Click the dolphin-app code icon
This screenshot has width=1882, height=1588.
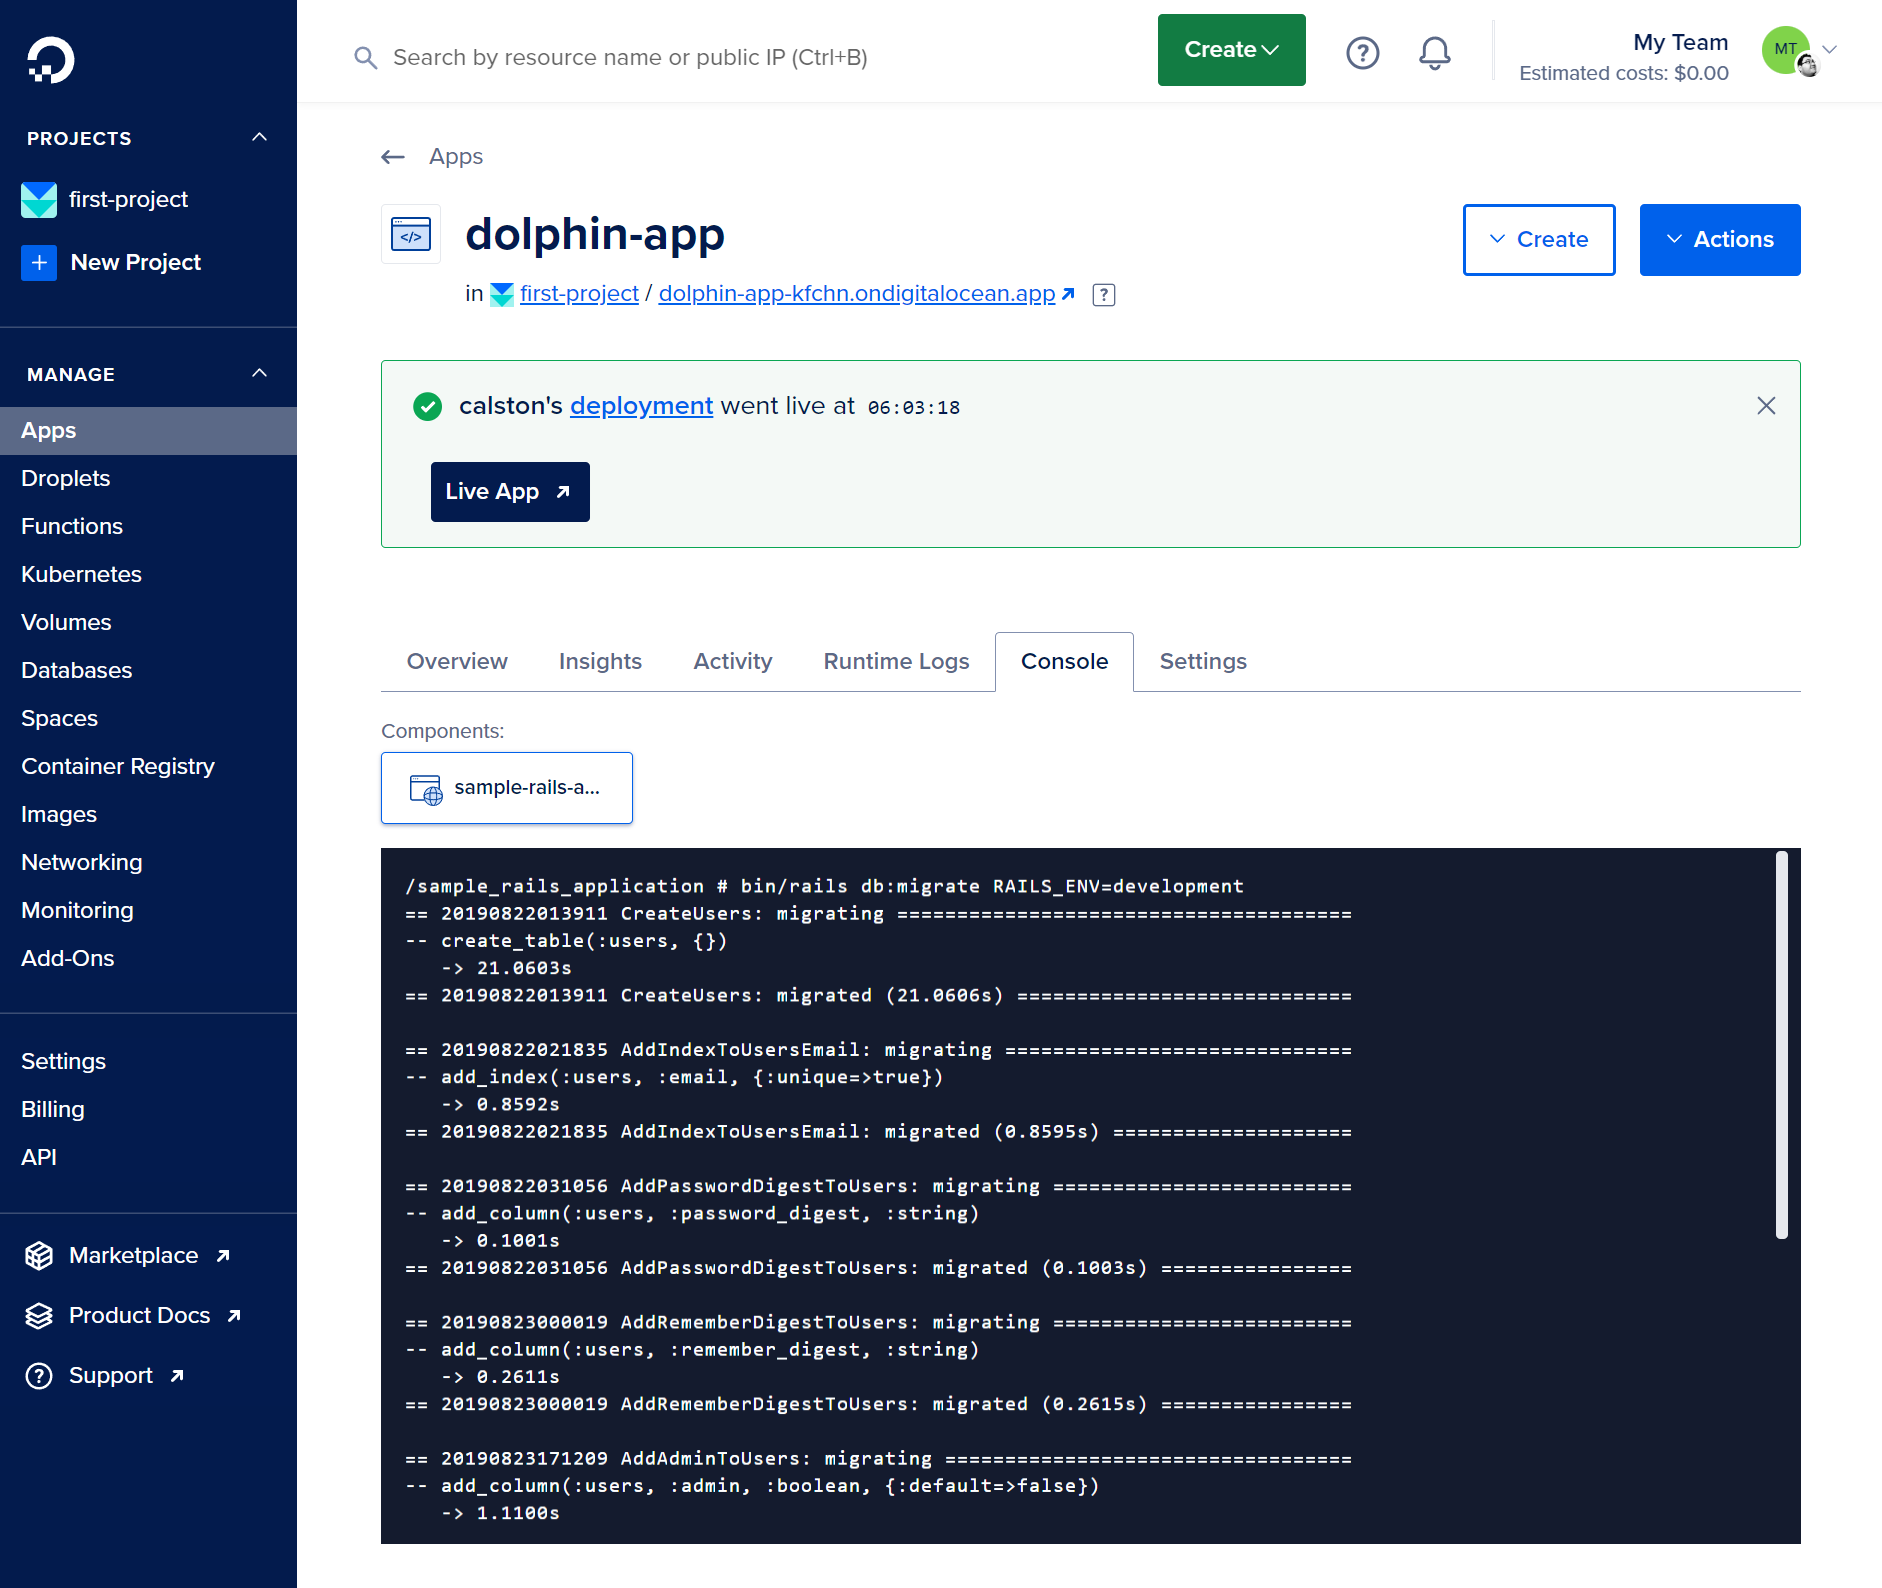(411, 235)
